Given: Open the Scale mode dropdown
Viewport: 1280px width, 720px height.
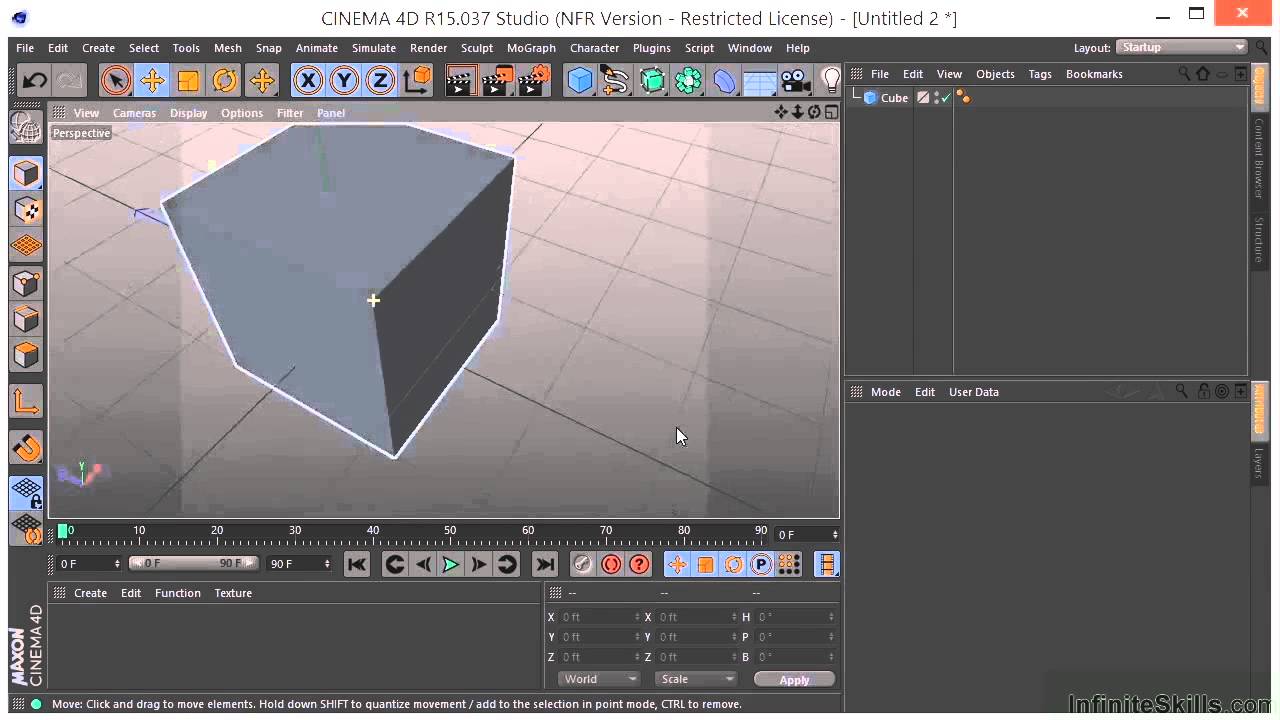Looking at the screenshot, I should (696, 679).
